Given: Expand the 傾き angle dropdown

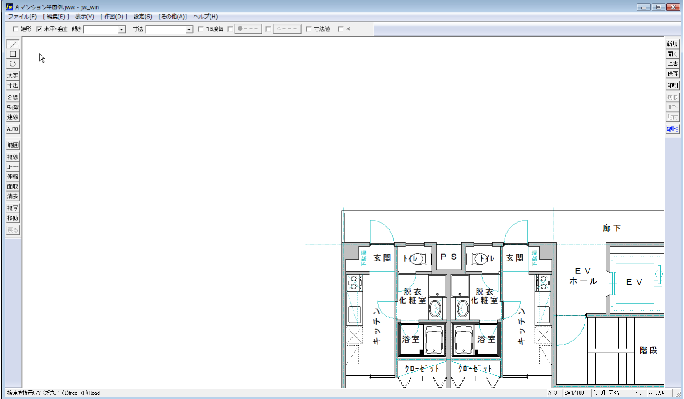Looking at the screenshot, I should pos(122,29).
